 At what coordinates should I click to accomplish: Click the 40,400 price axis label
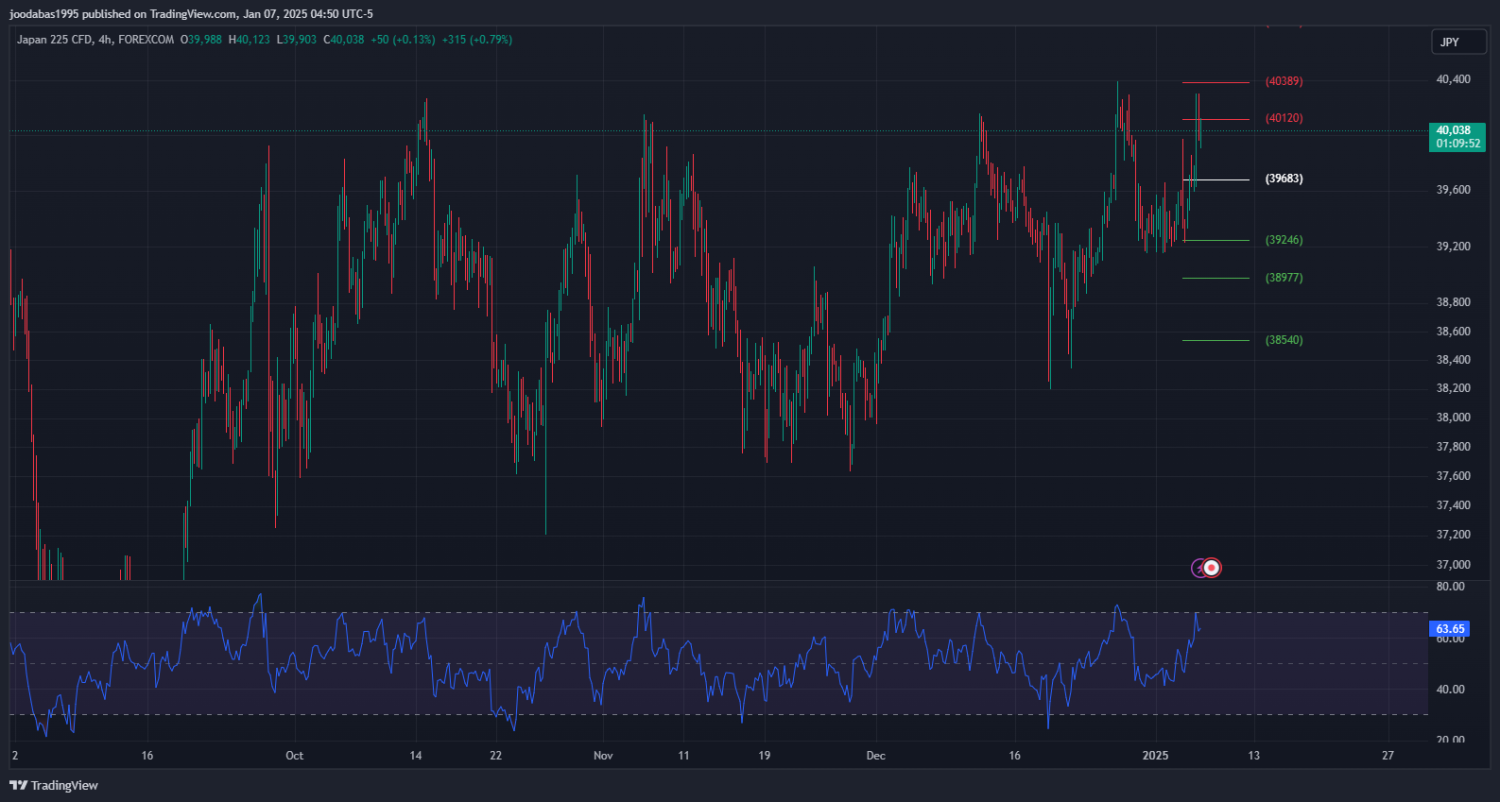1453,80
